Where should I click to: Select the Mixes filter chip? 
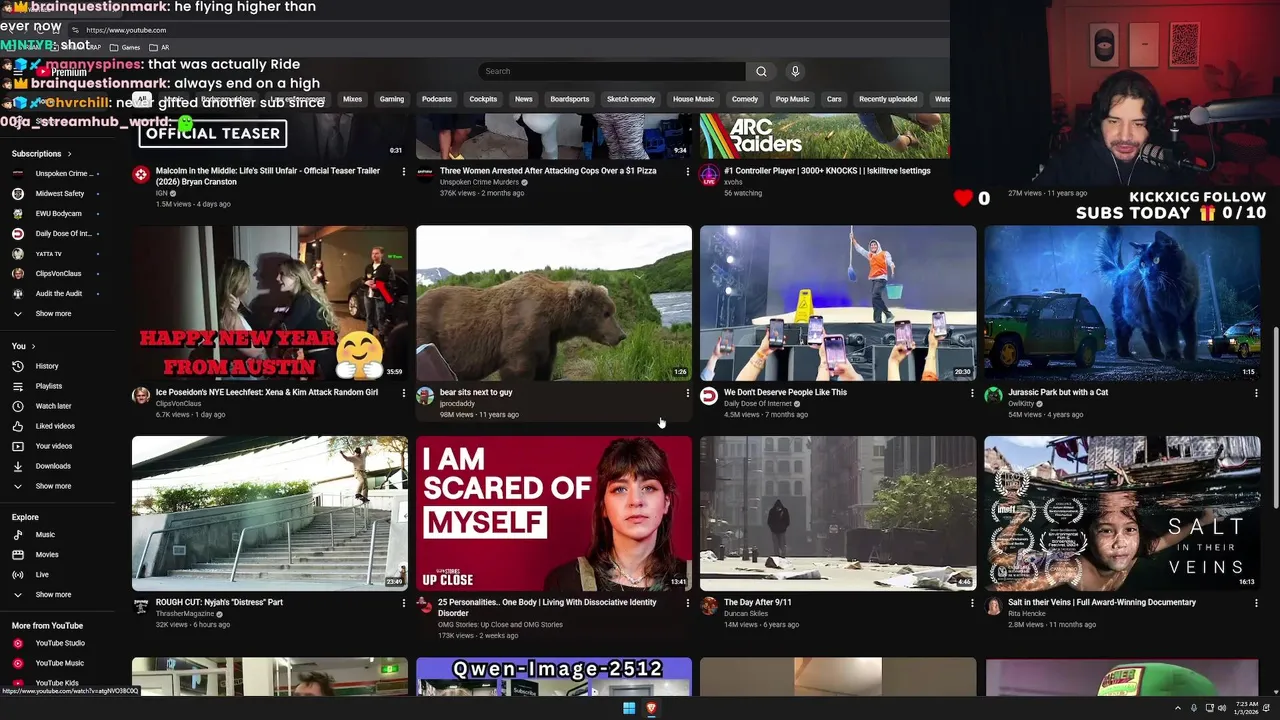(352, 99)
